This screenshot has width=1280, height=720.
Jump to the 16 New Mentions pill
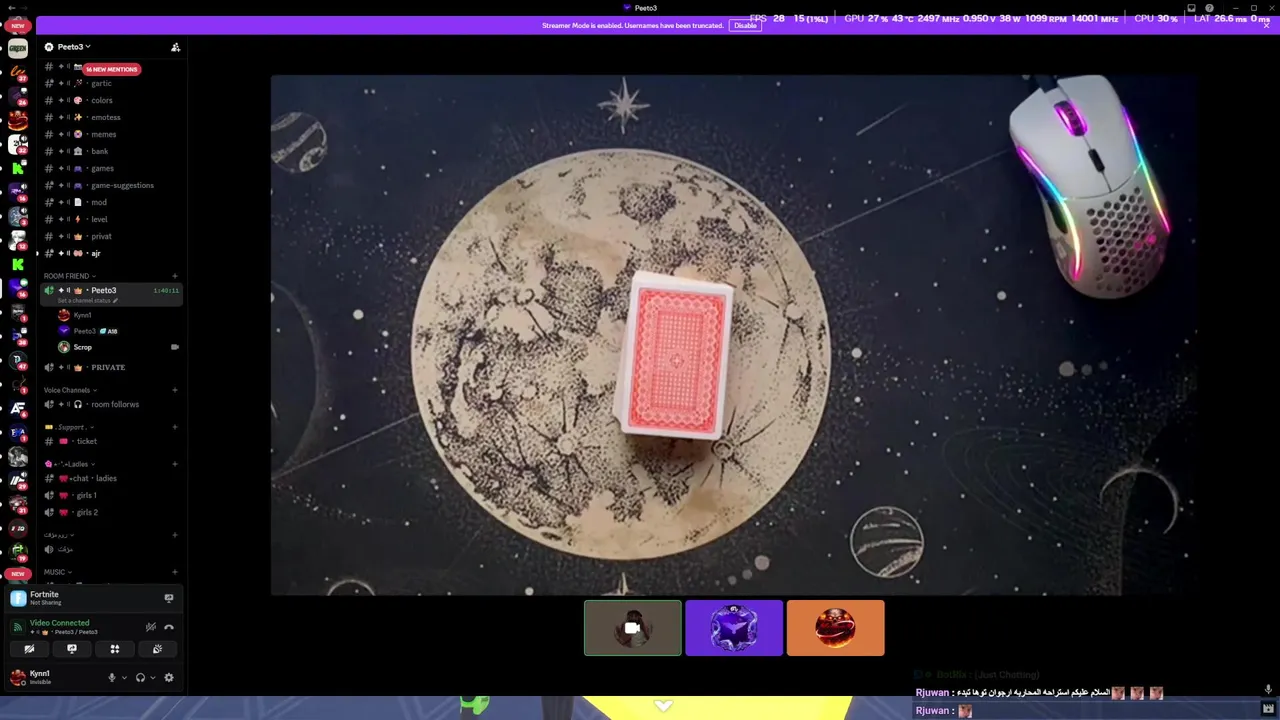111,69
